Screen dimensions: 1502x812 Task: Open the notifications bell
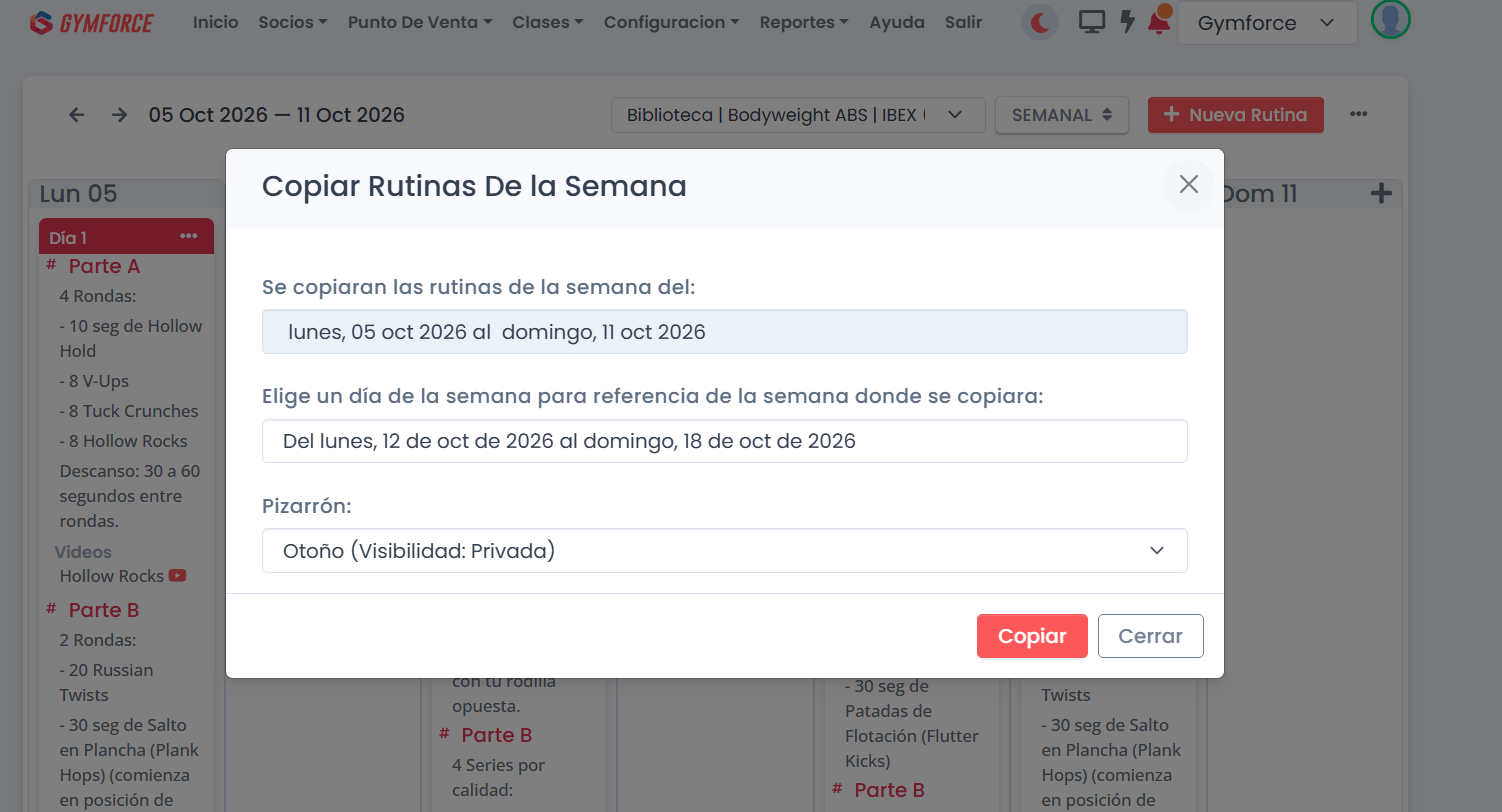1159,21
